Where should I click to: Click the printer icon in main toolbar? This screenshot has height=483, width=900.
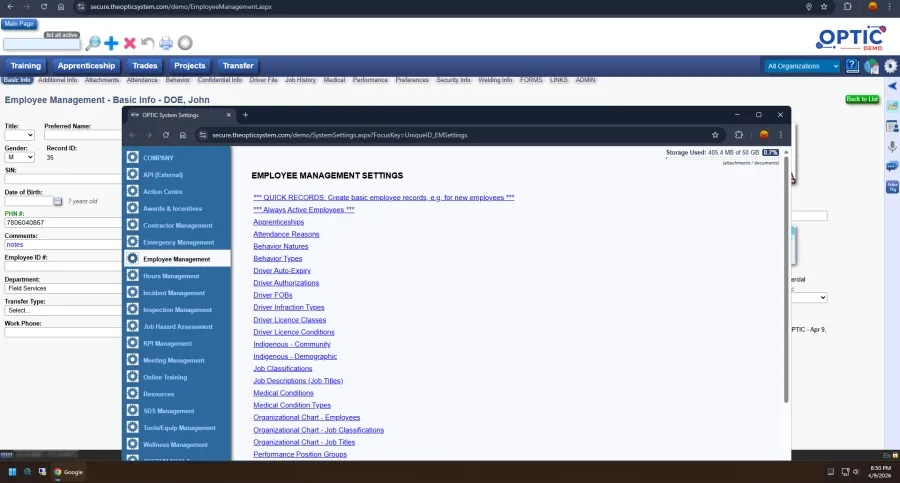[x=166, y=43]
